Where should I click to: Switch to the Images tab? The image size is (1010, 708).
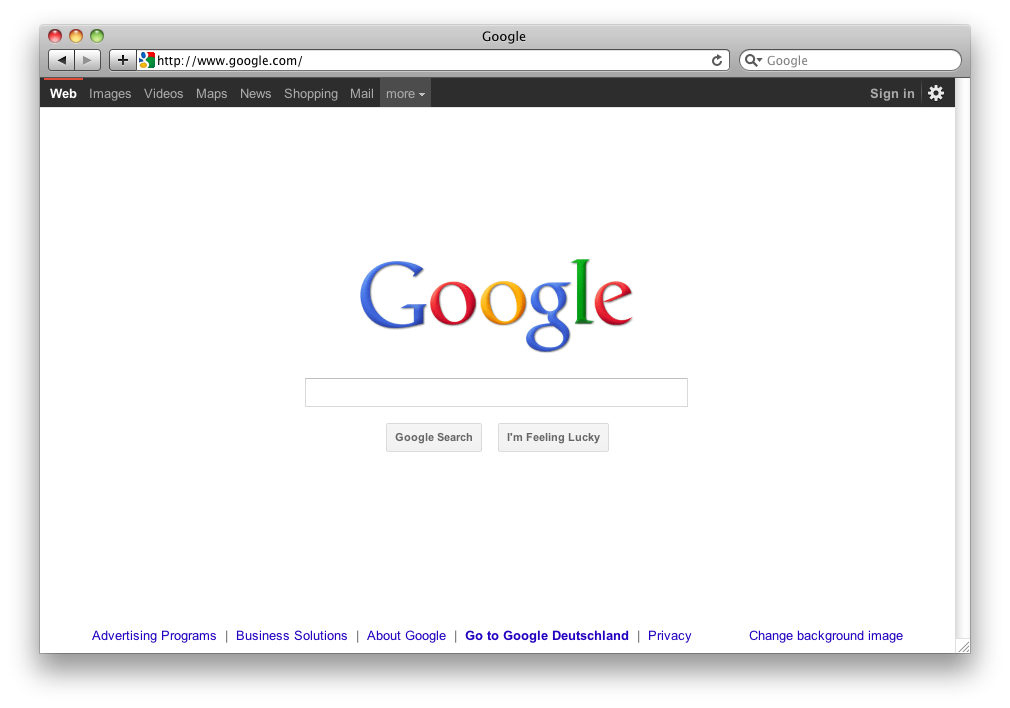click(110, 94)
